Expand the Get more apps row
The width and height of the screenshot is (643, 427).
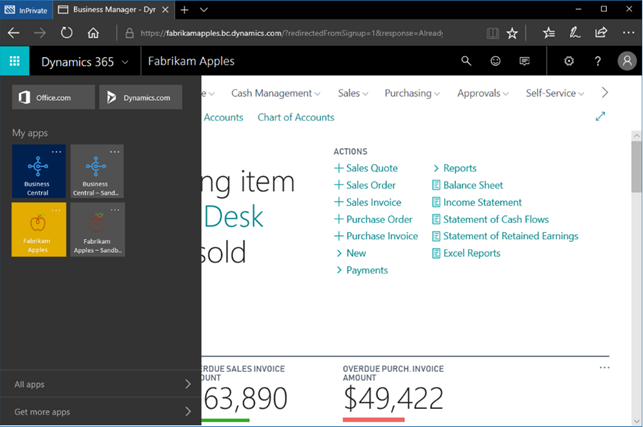click(100, 411)
